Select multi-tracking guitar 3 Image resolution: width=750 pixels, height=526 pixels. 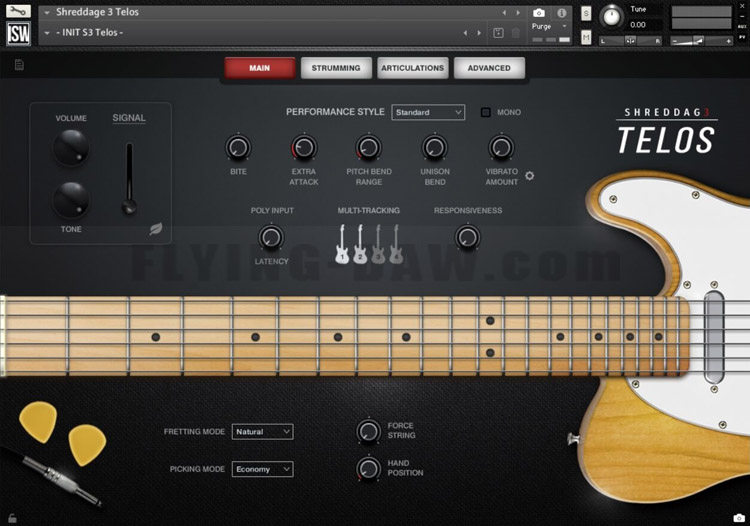coord(378,244)
